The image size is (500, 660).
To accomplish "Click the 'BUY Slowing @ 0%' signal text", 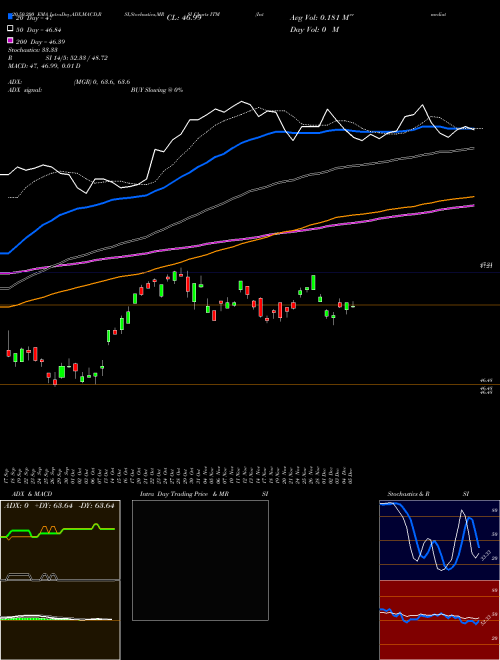I will pos(157,90).
